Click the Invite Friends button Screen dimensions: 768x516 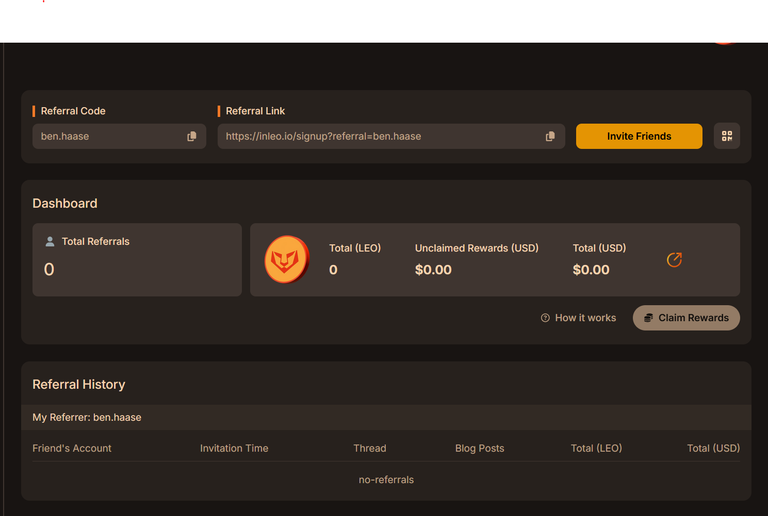pyautogui.click(x=639, y=136)
